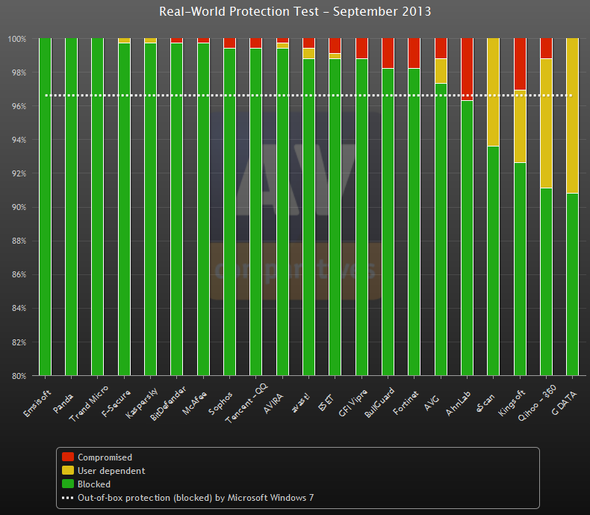Click the Qihoo-360 yellow user-dependent segment
Image resolution: width=590 pixels, height=515 pixels.
546,123
